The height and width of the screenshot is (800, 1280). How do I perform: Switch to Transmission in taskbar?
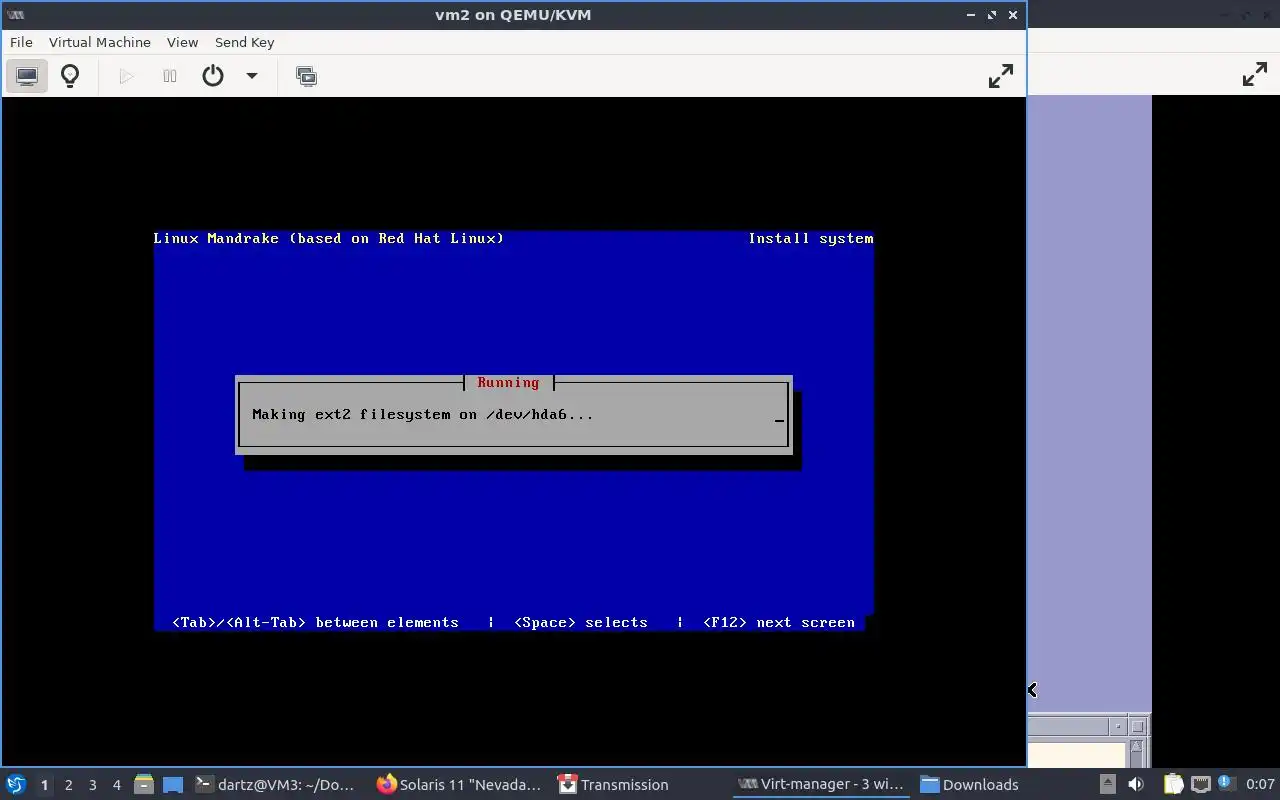613,785
